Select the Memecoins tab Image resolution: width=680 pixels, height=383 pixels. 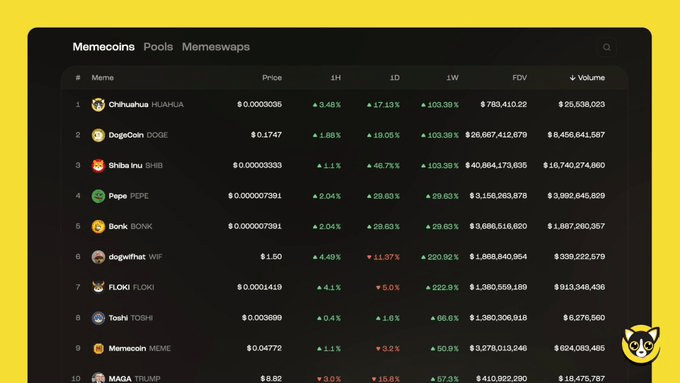[x=104, y=47]
